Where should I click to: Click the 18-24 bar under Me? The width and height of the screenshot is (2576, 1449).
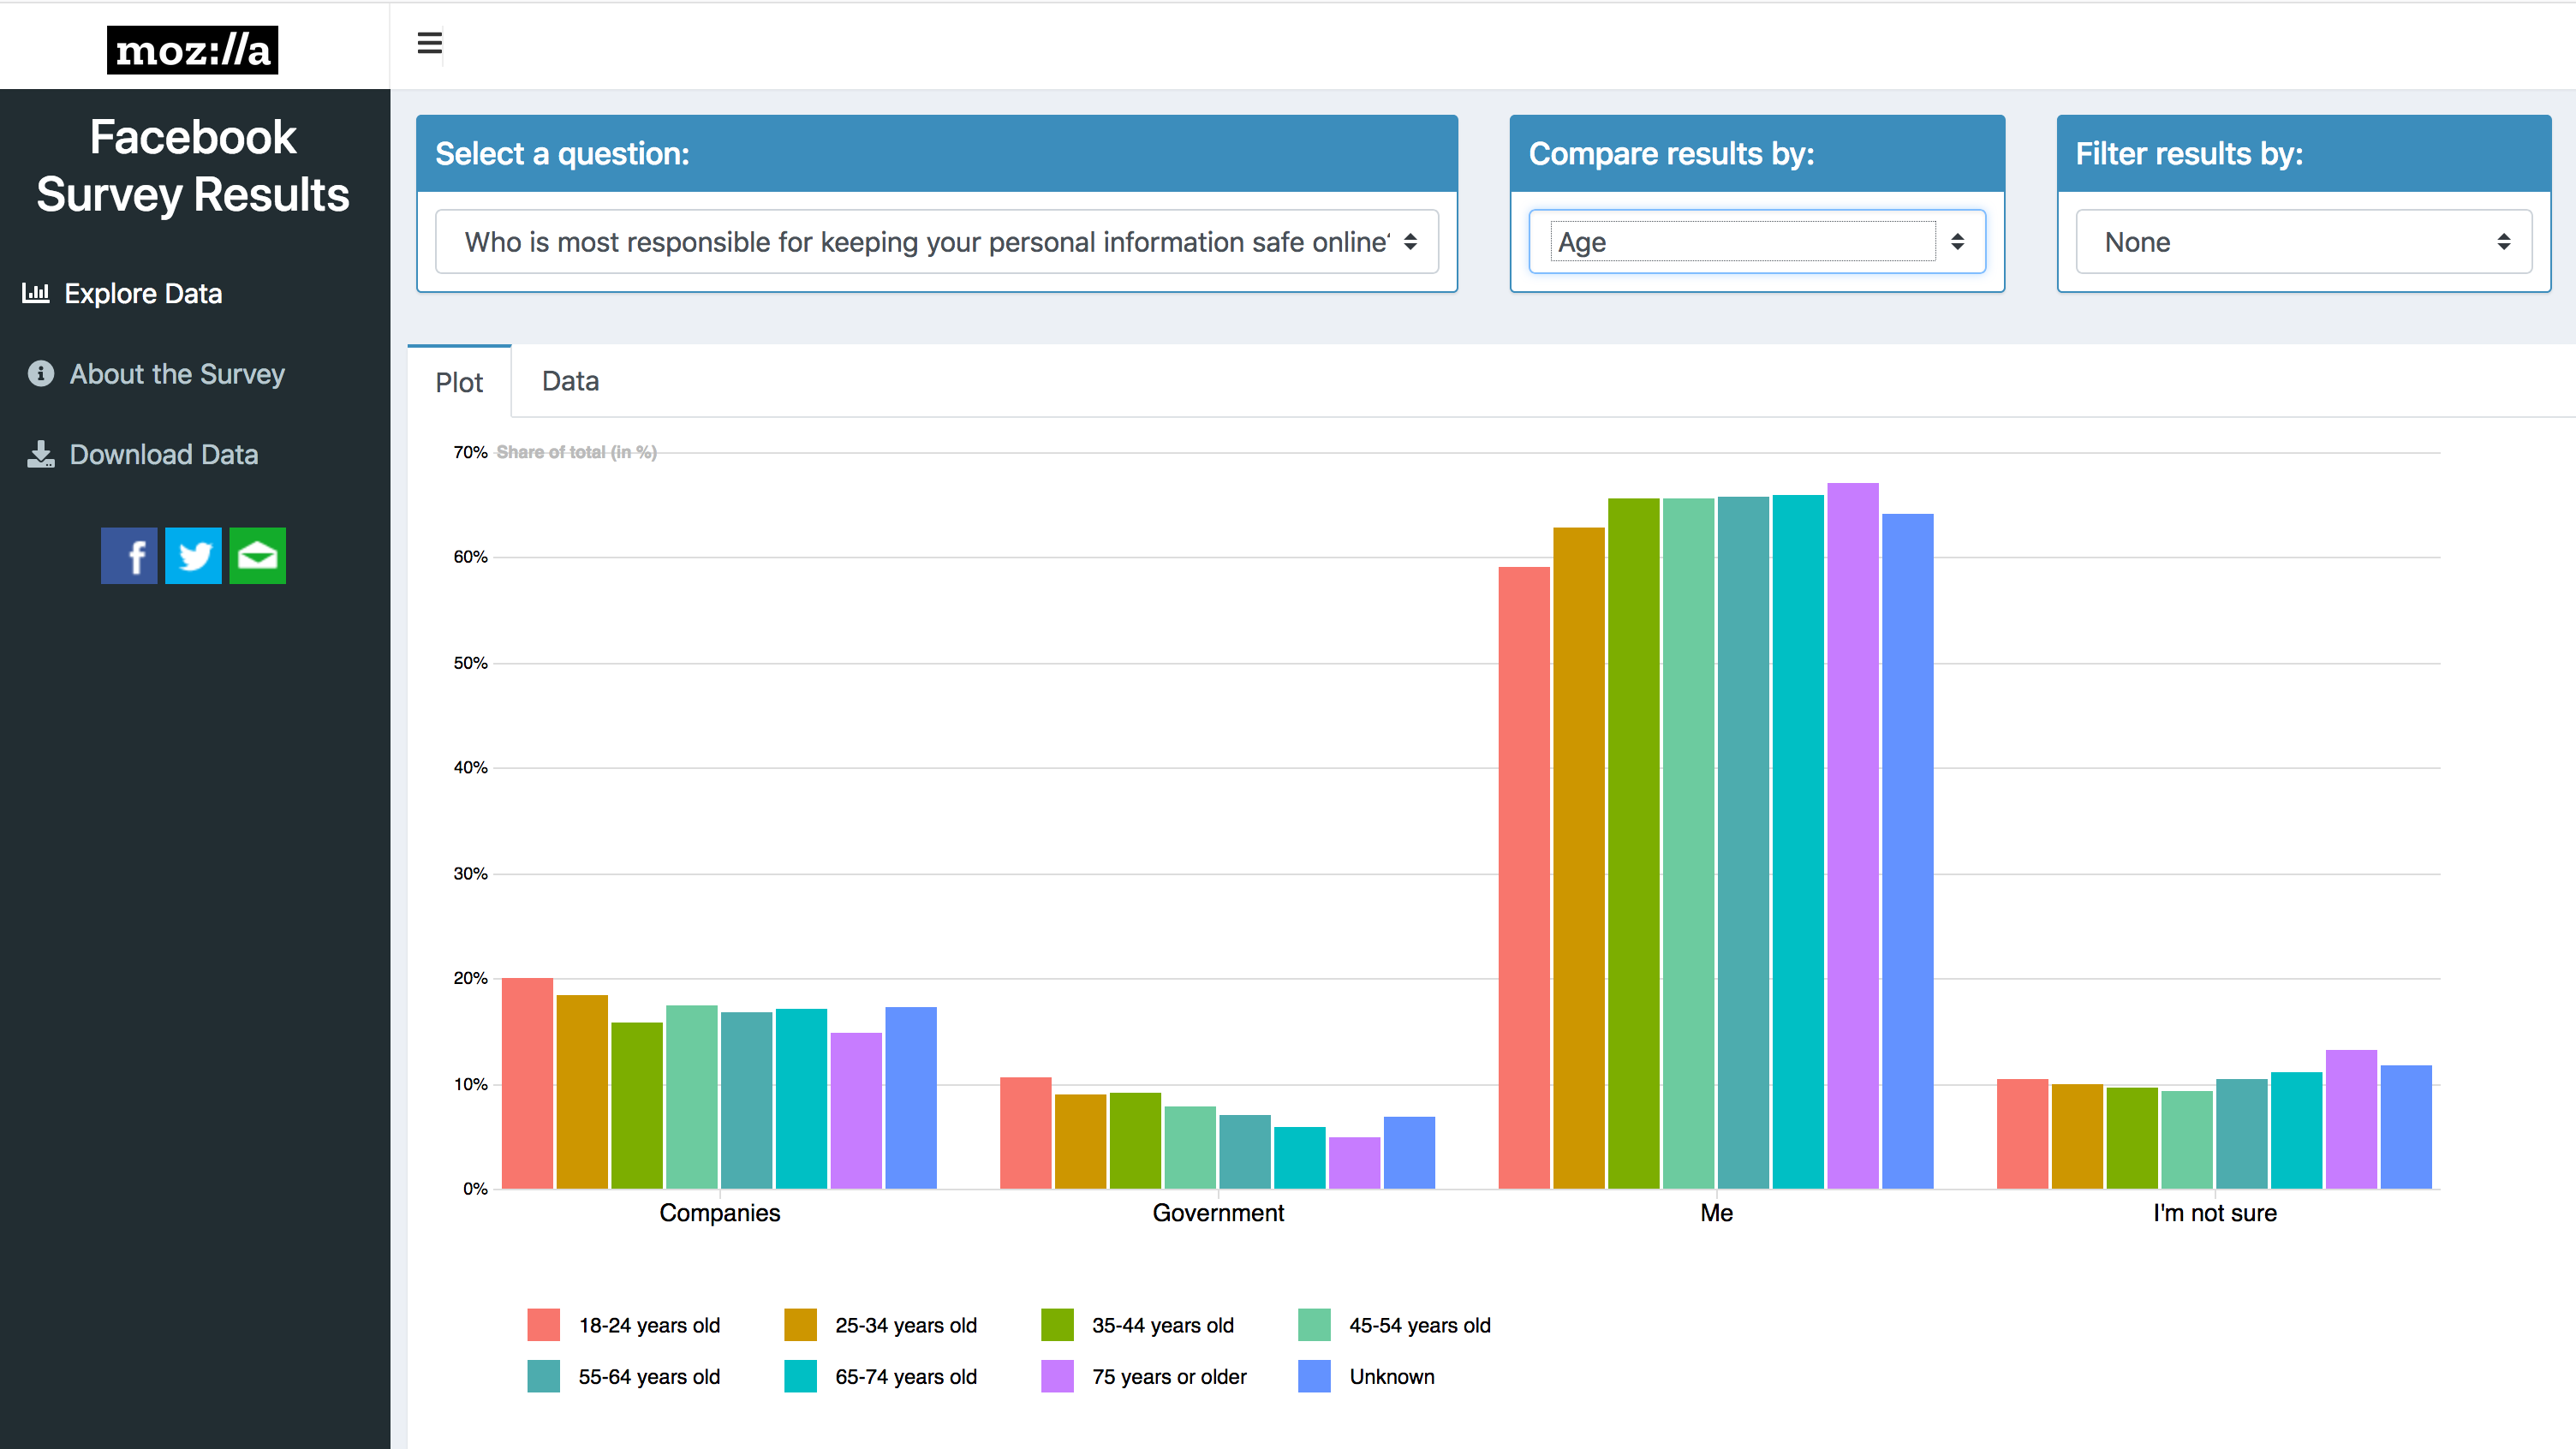pos(1524,878)
